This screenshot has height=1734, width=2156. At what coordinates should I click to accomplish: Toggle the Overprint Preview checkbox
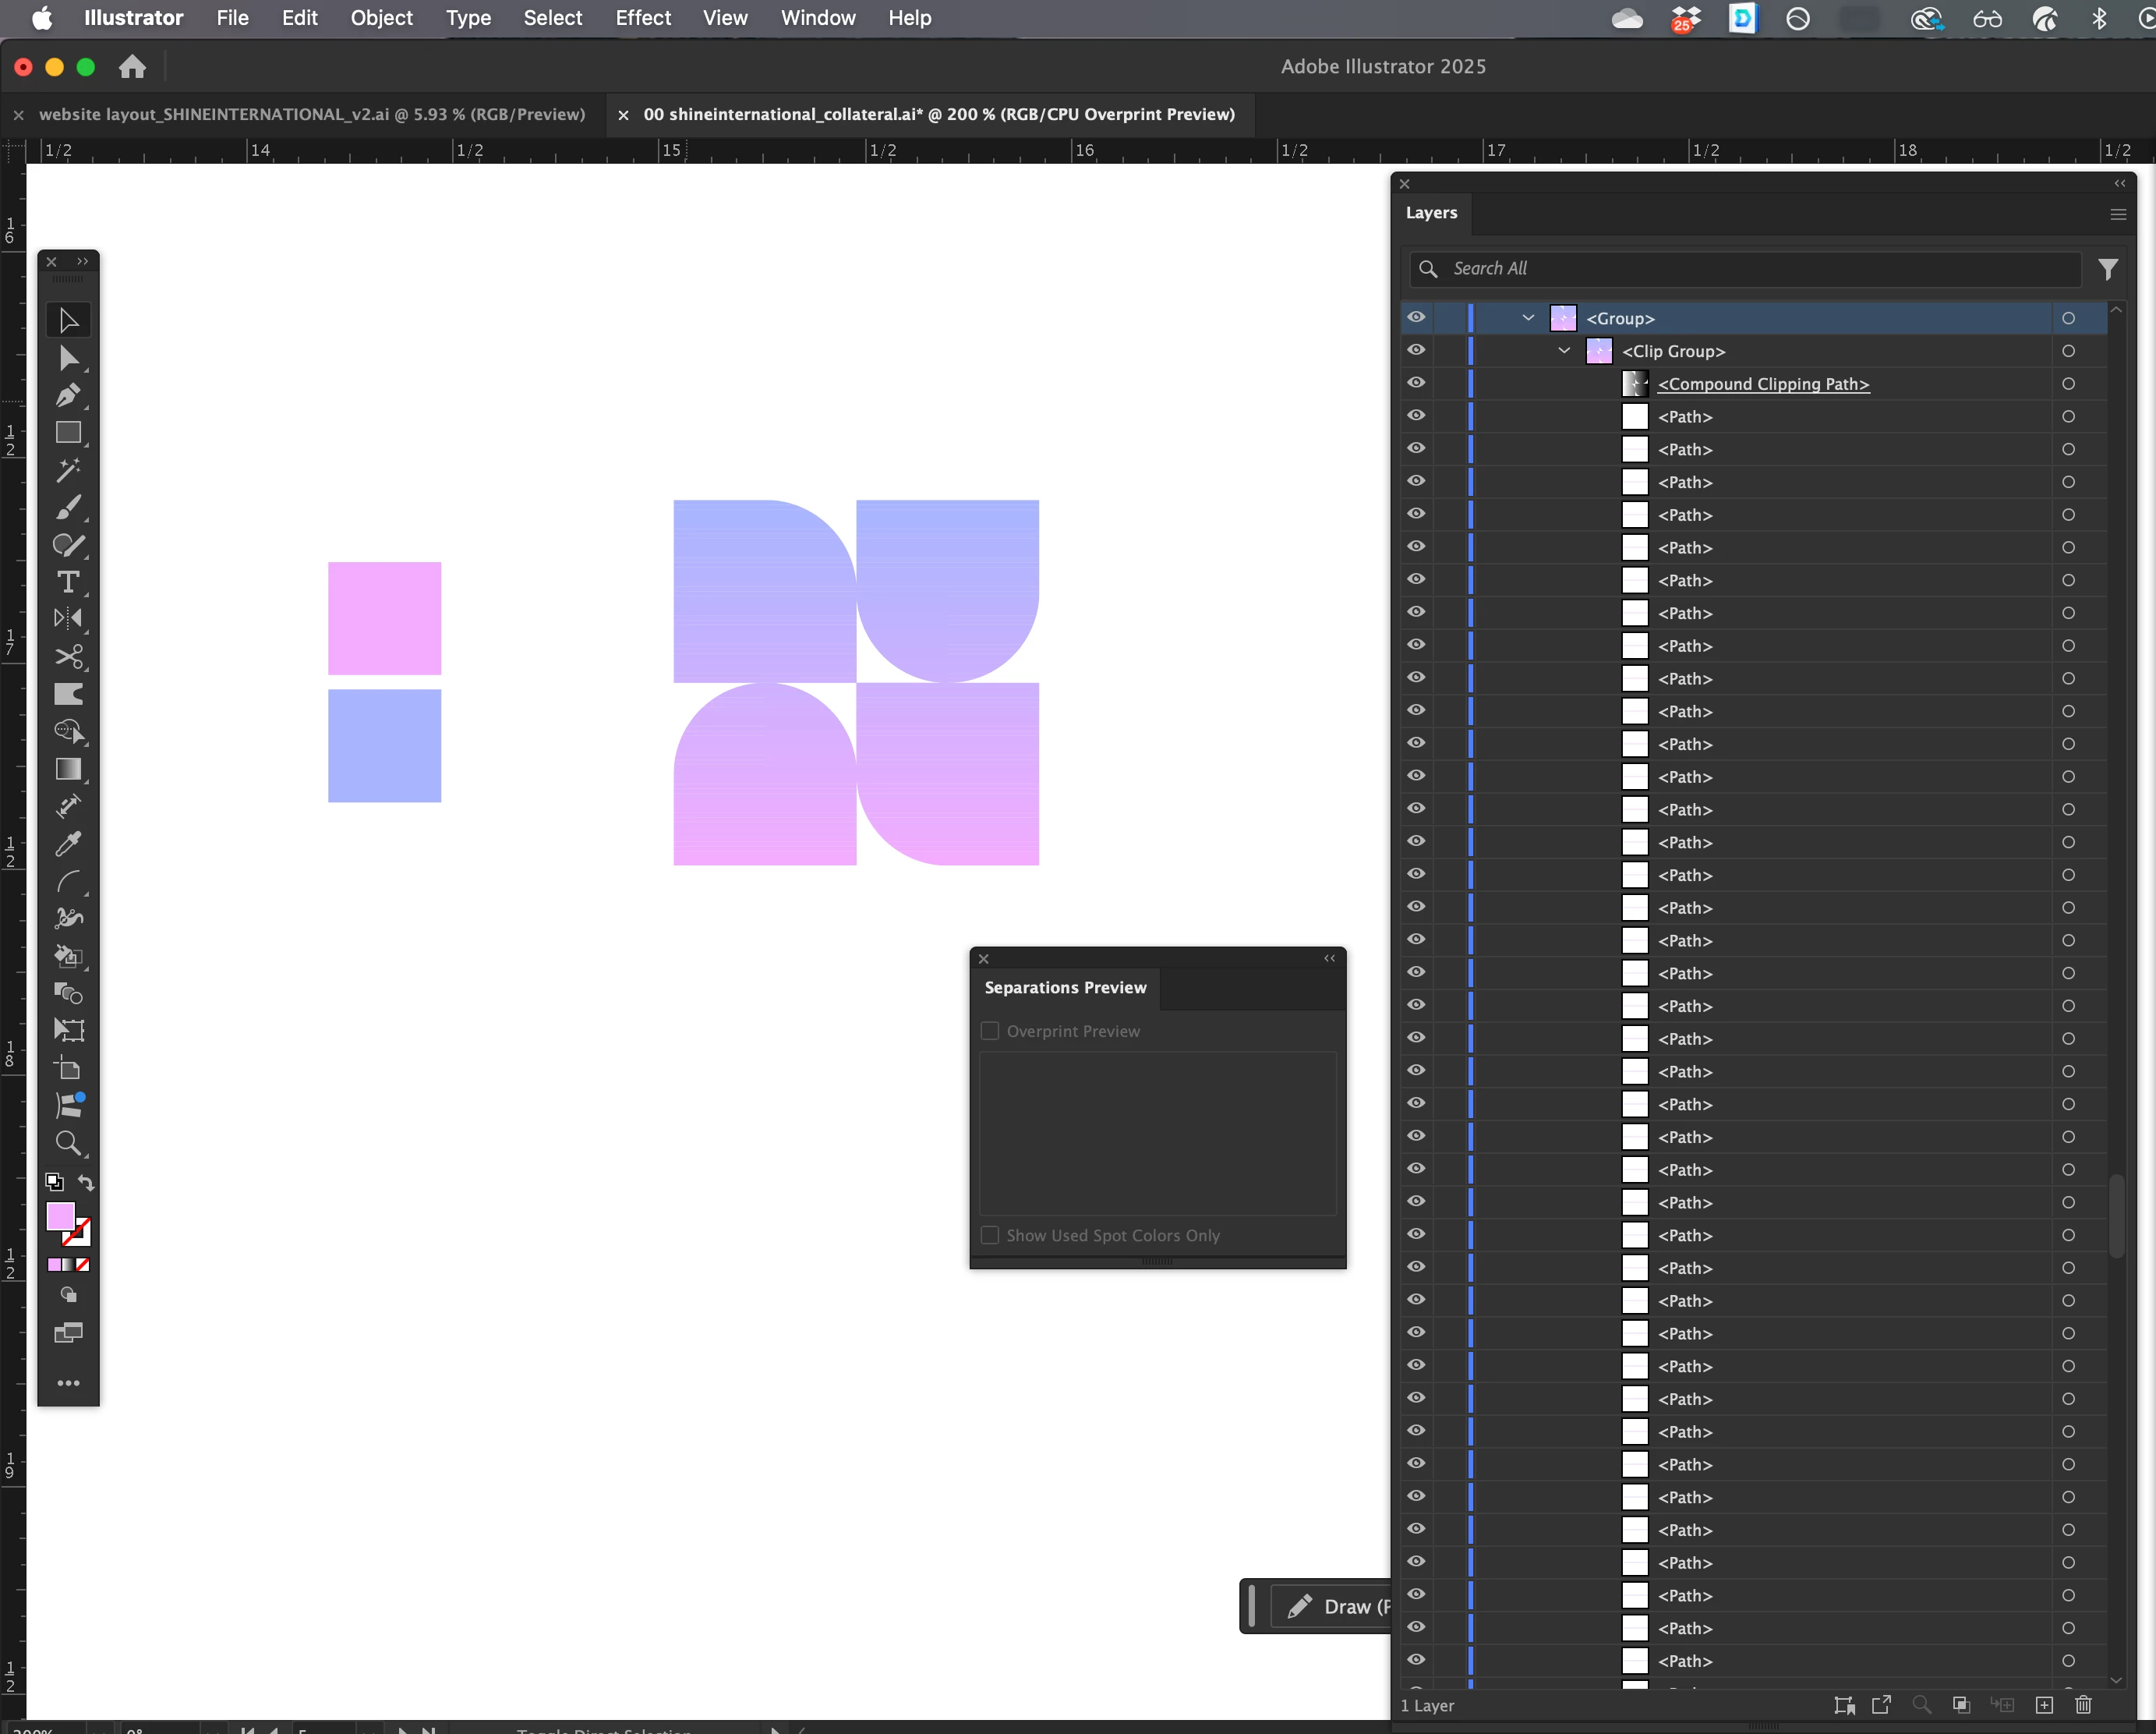(990, 1031)
